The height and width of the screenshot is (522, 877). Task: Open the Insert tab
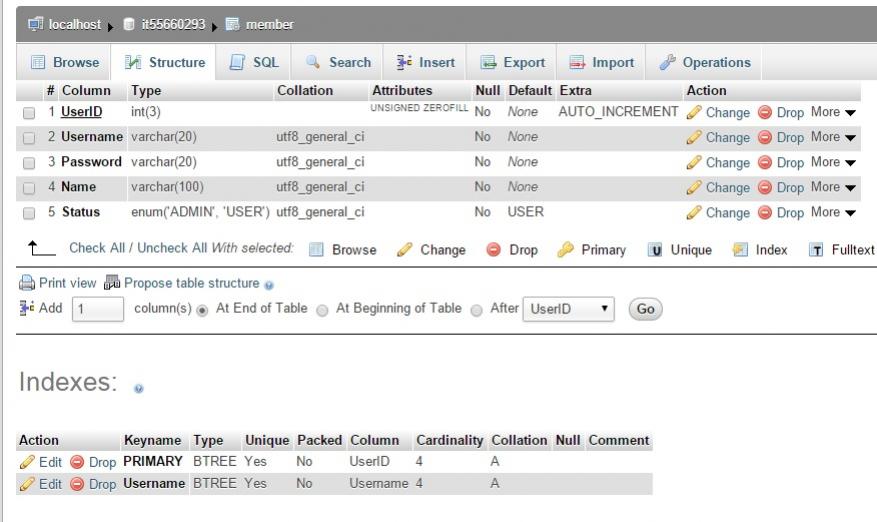point(426,62)
